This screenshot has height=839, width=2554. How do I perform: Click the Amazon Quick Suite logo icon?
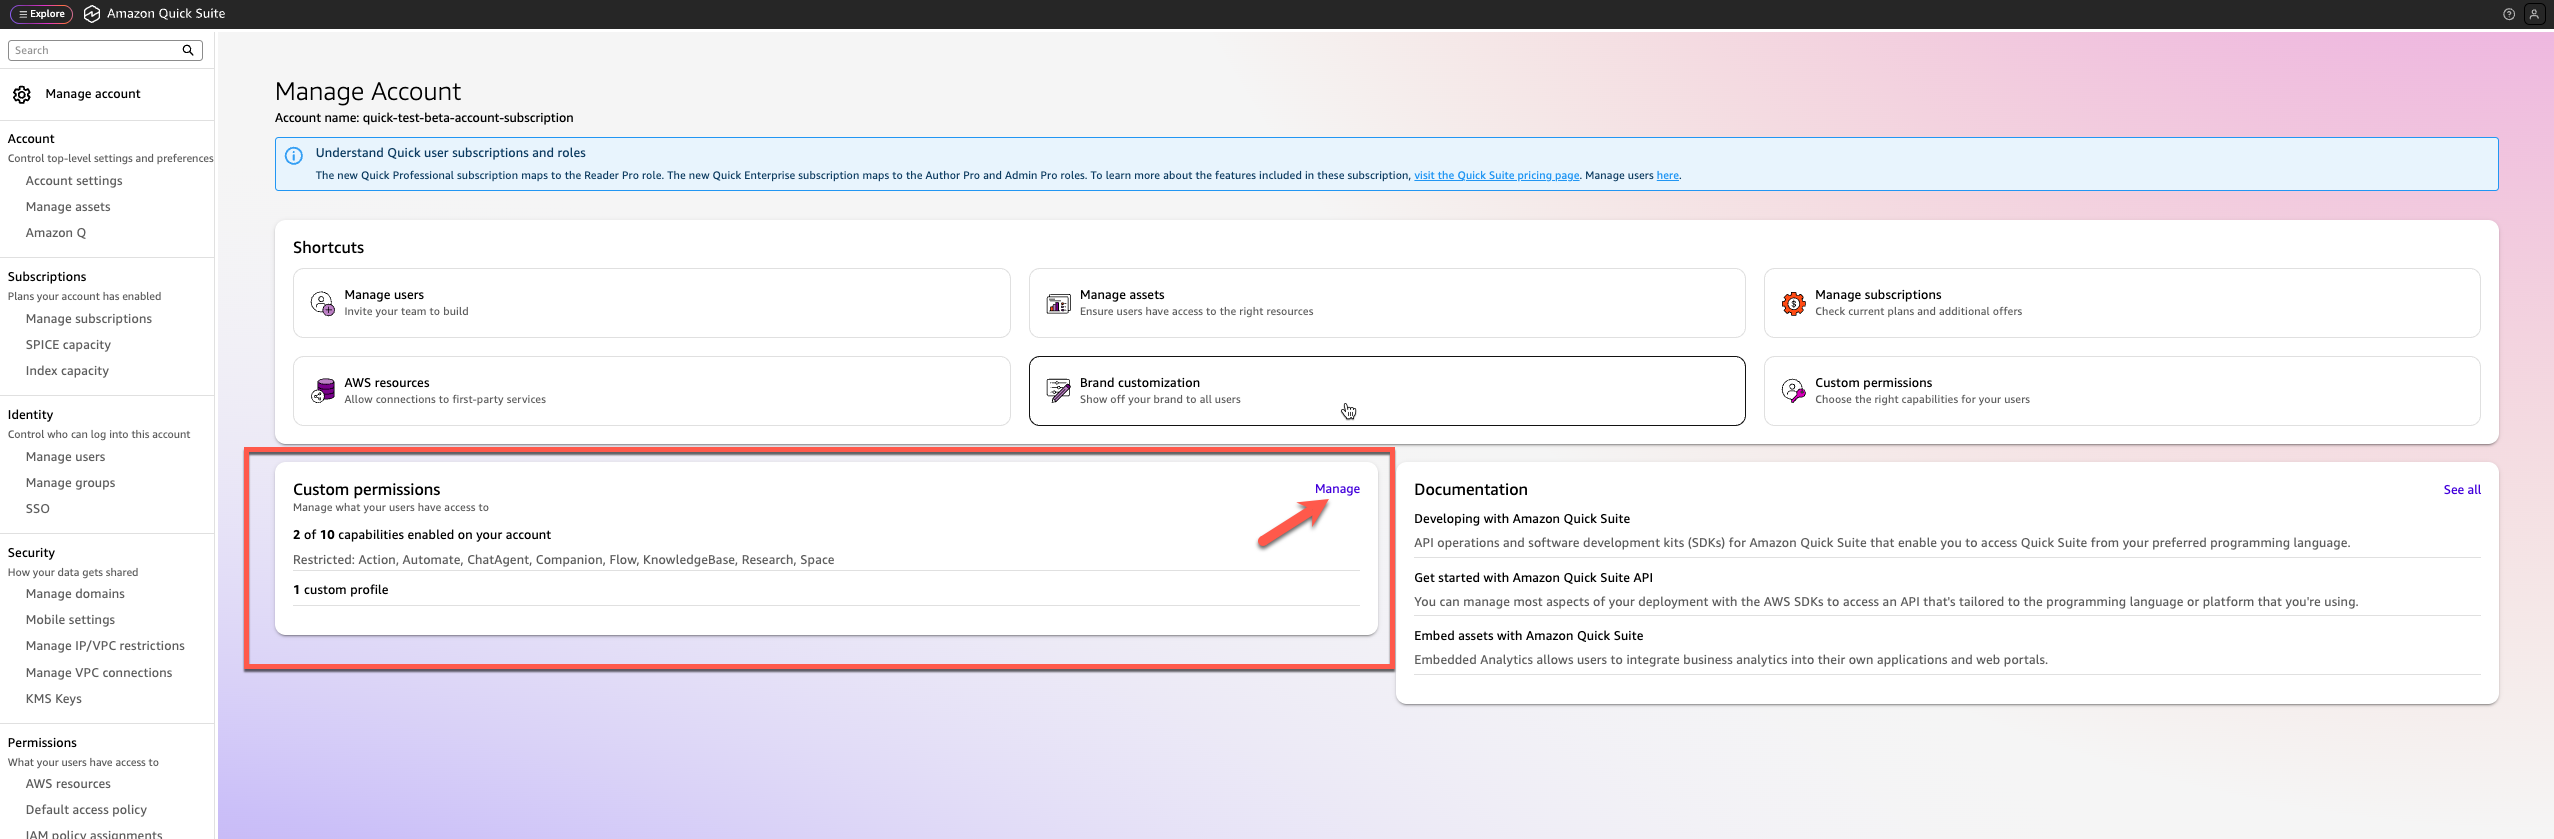[x=92, y=14]
